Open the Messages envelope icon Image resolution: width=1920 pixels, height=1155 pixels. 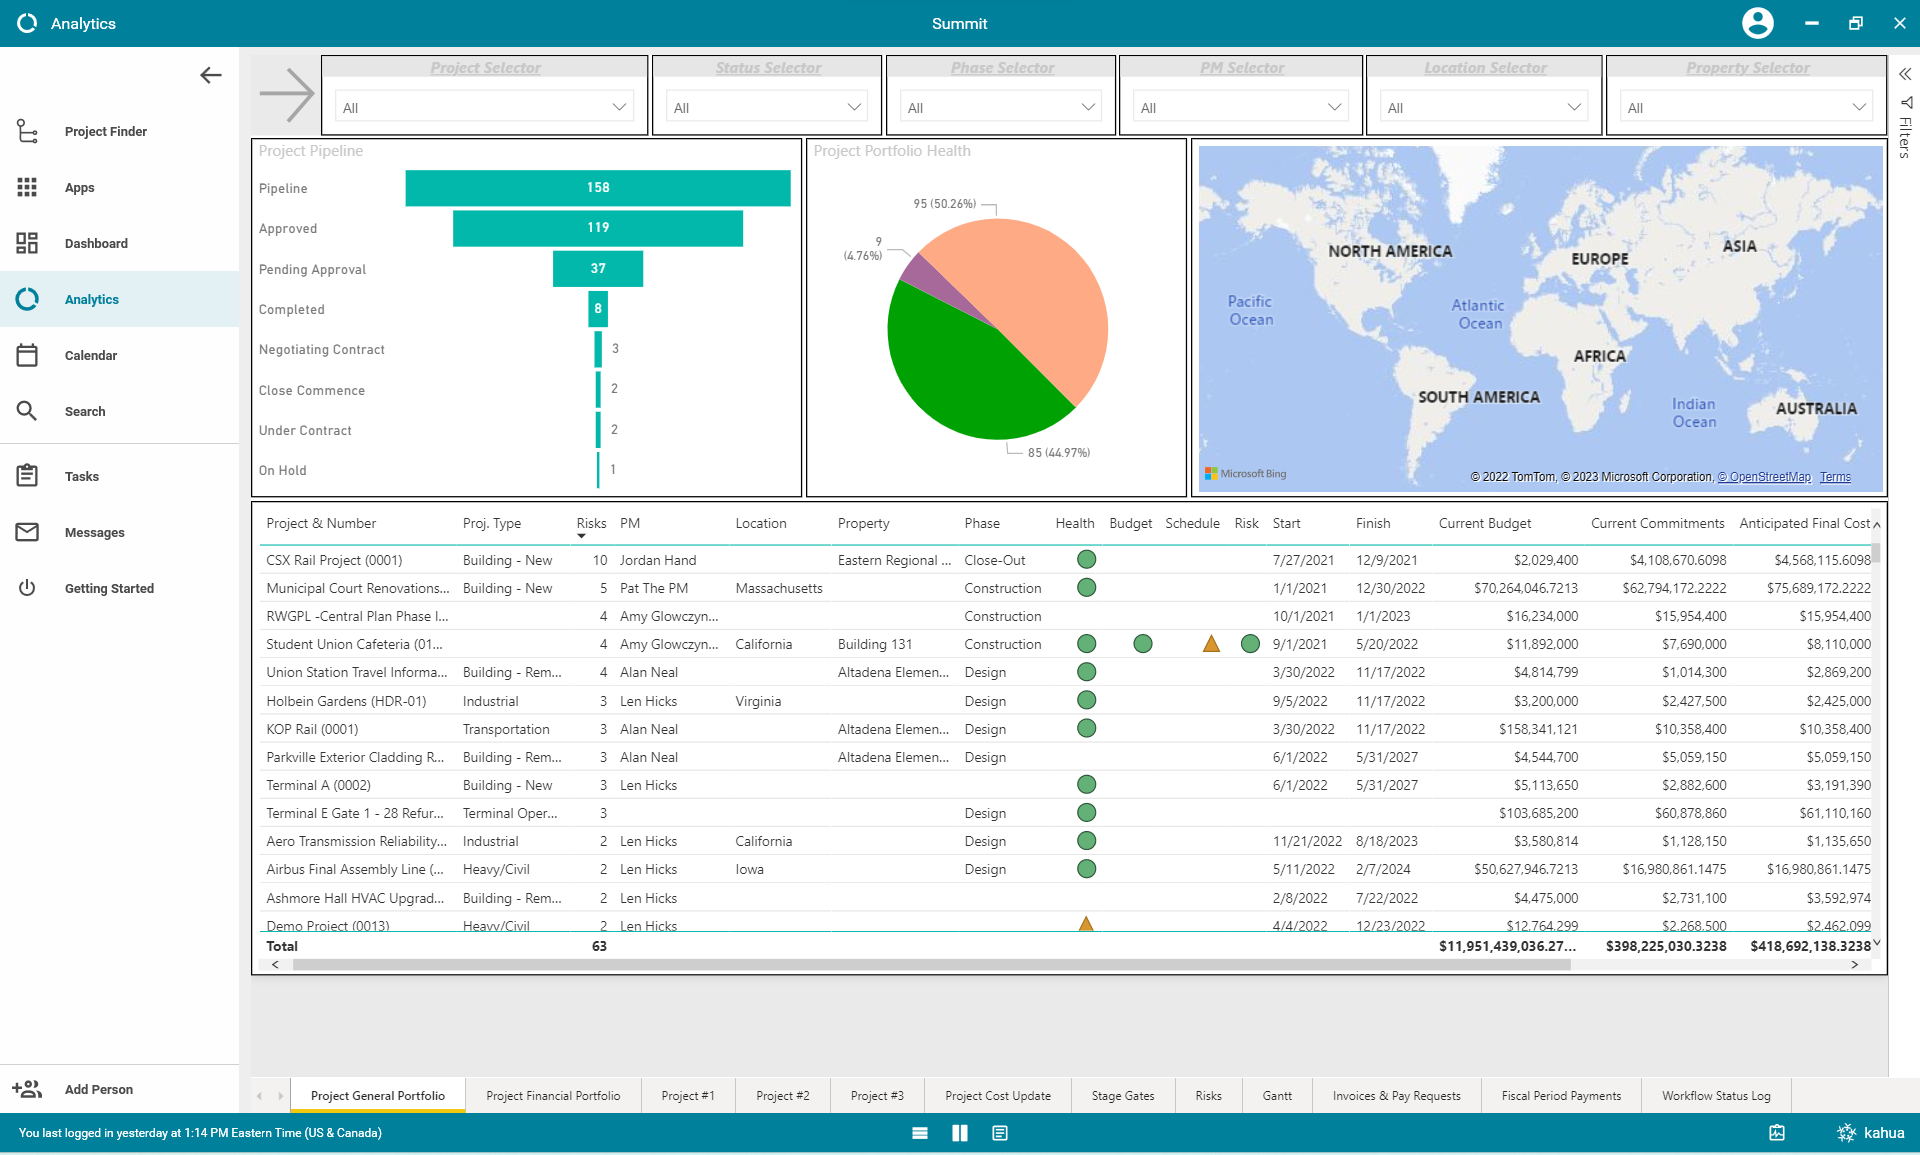point(27,532)
